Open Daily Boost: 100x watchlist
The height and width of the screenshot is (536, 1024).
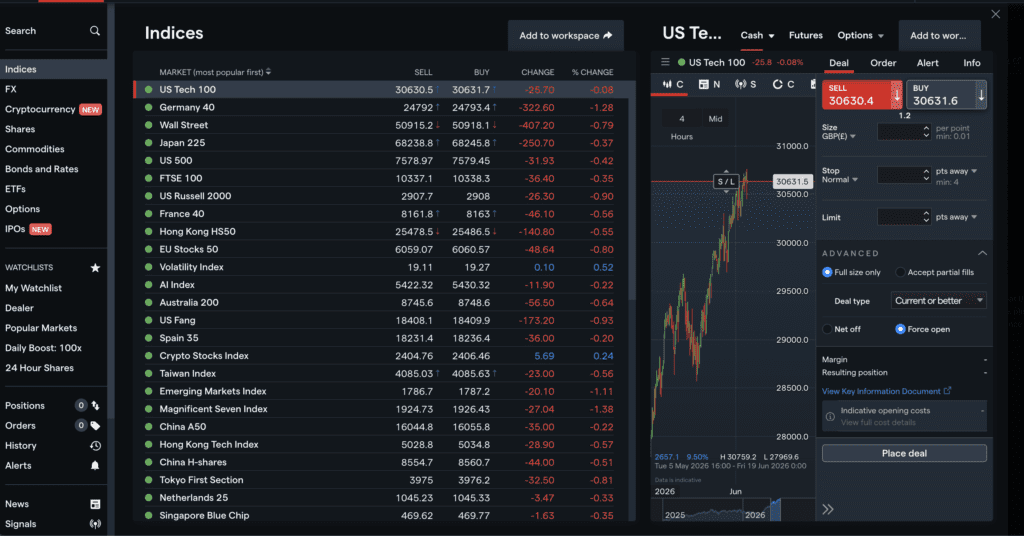tap(44, 348)
